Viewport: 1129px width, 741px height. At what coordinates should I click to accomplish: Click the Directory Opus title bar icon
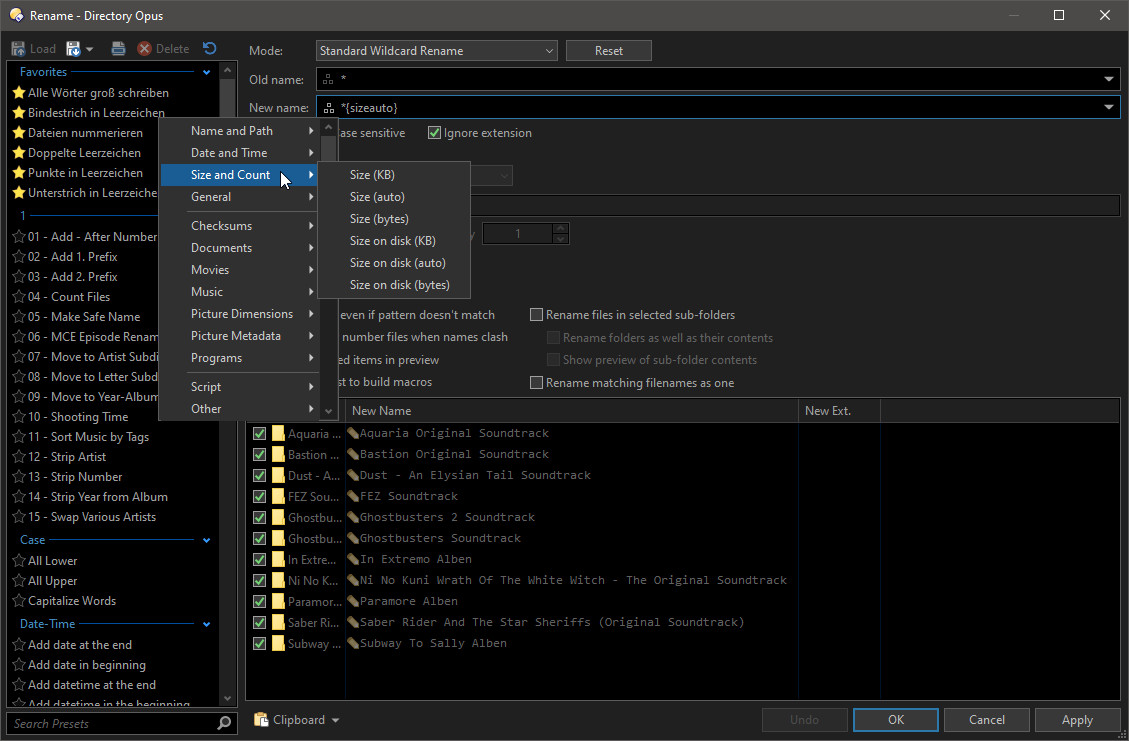(16, 15)
